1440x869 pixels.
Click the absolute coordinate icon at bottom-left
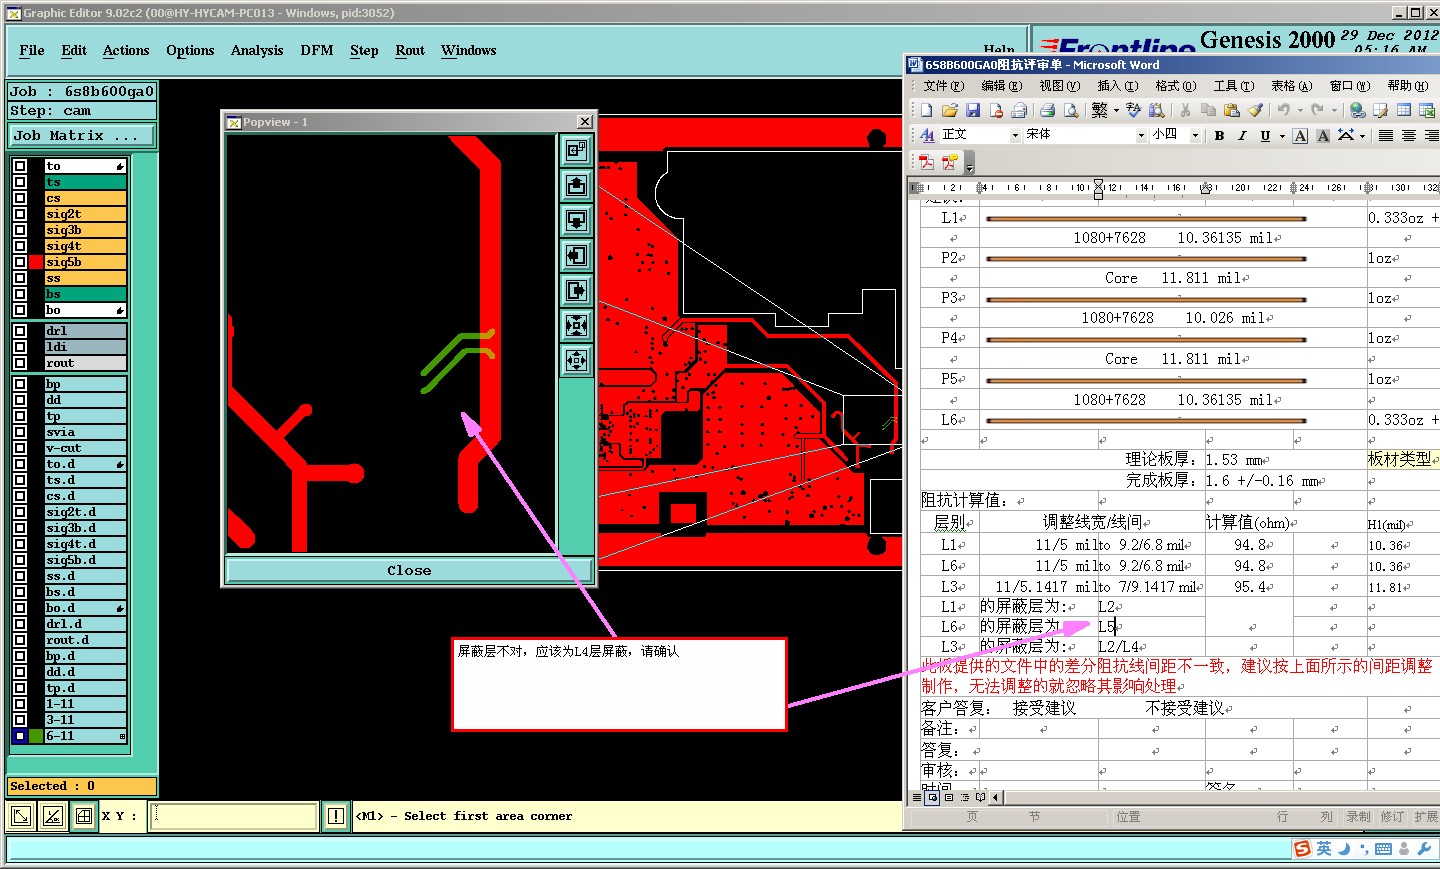tap(20, 816)
